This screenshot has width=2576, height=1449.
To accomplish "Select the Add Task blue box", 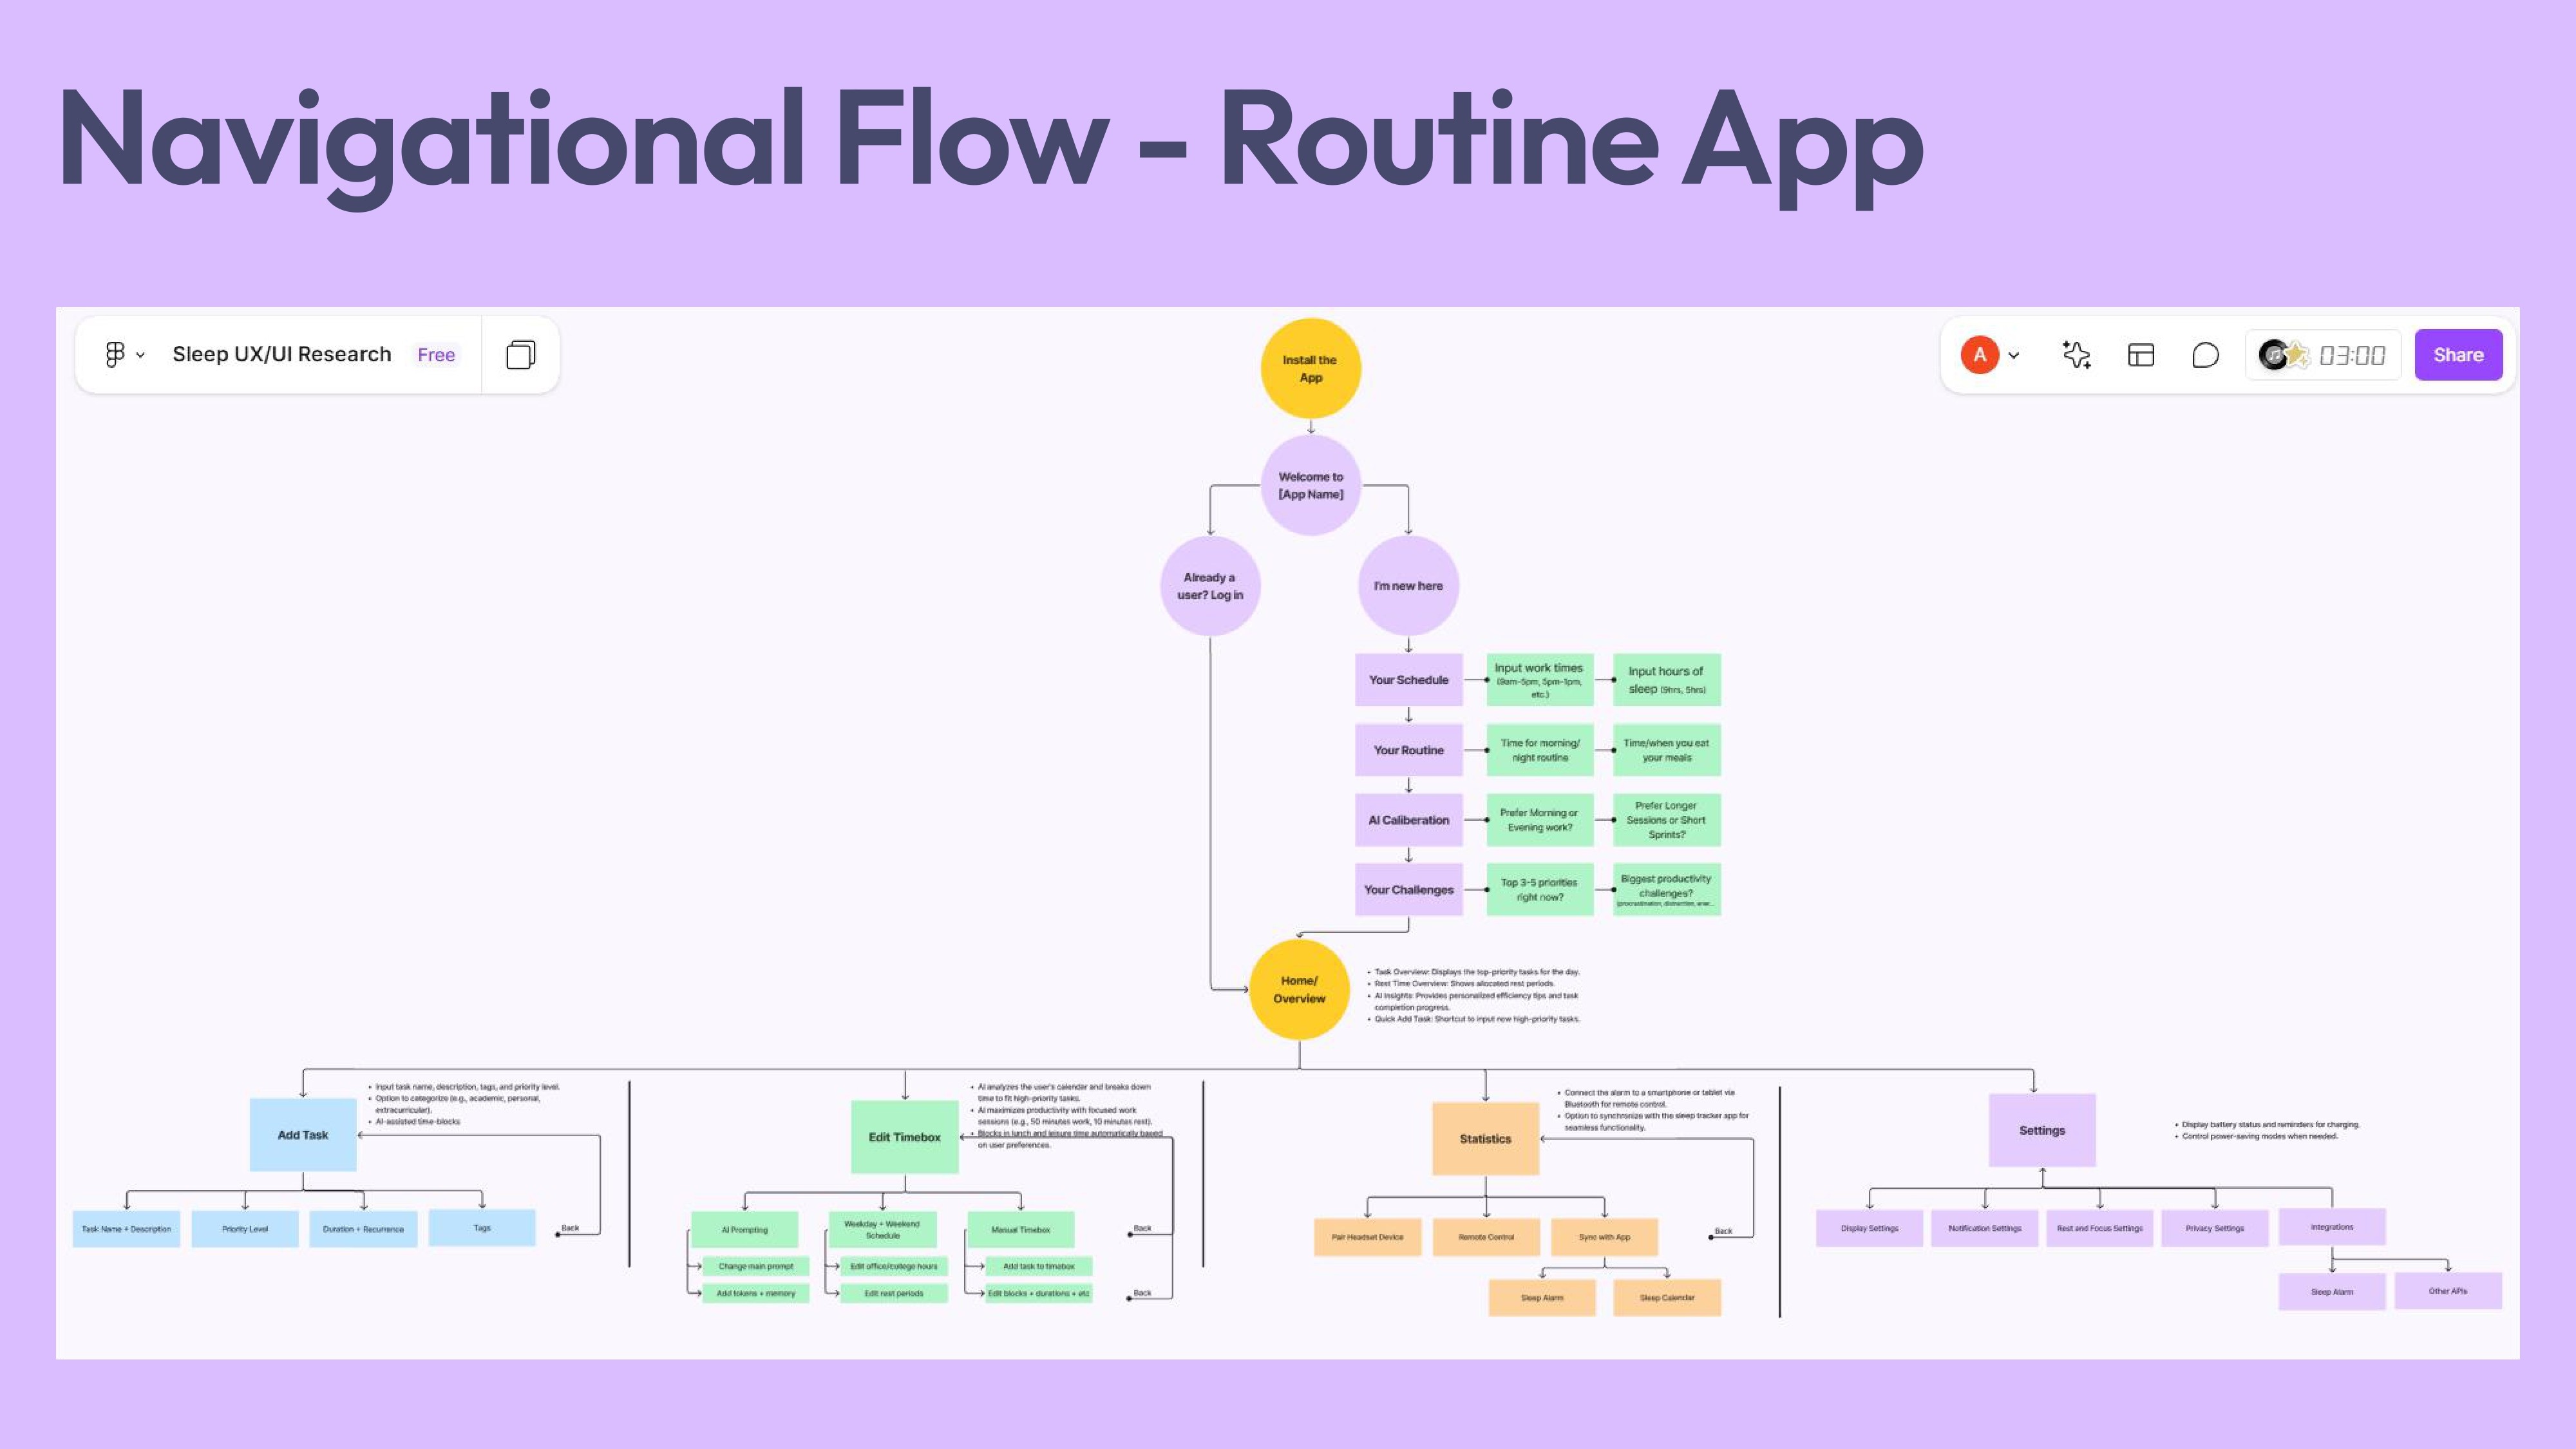I will click(x=303, y=1134).
